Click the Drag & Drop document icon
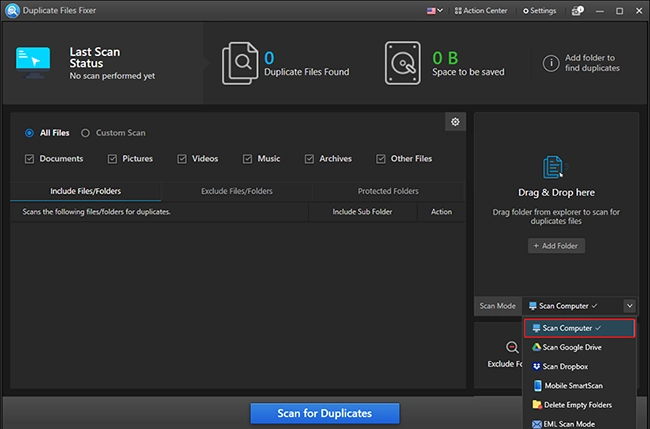Viewport: 650px width, 429px height. (x=555, y=167)
